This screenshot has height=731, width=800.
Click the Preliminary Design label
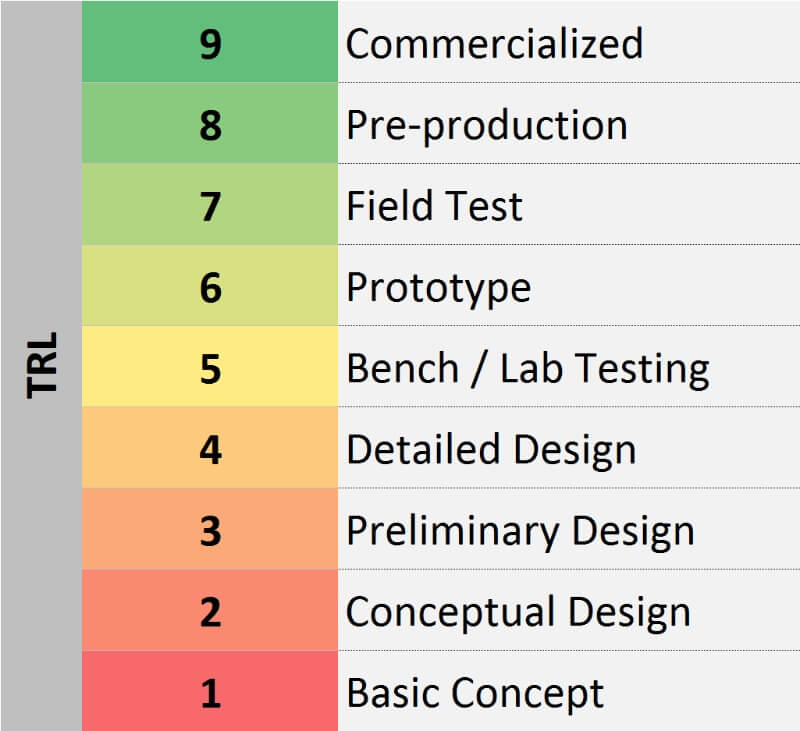point(520,532)
